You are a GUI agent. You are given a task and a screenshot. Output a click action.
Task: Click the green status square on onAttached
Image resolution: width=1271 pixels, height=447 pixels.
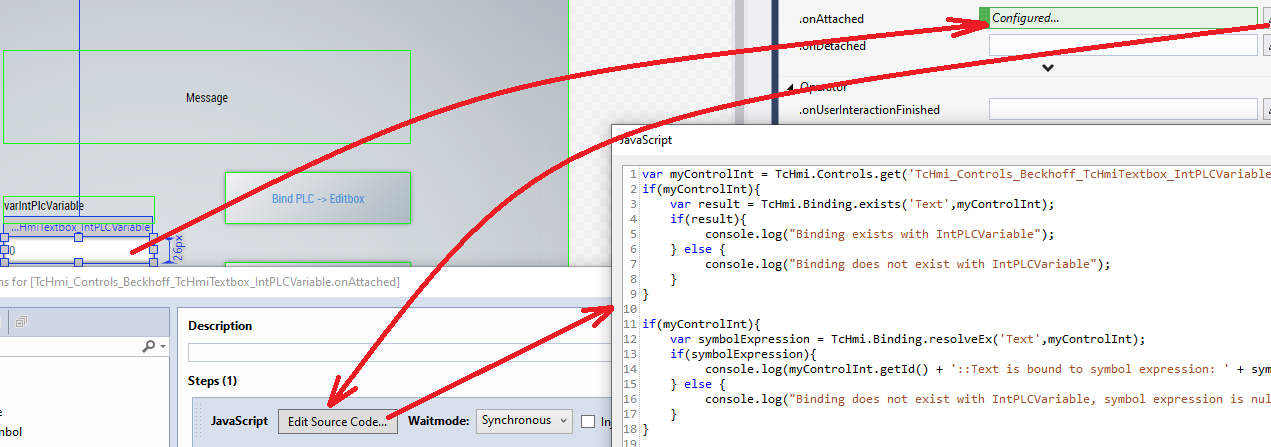coord(984,18)
